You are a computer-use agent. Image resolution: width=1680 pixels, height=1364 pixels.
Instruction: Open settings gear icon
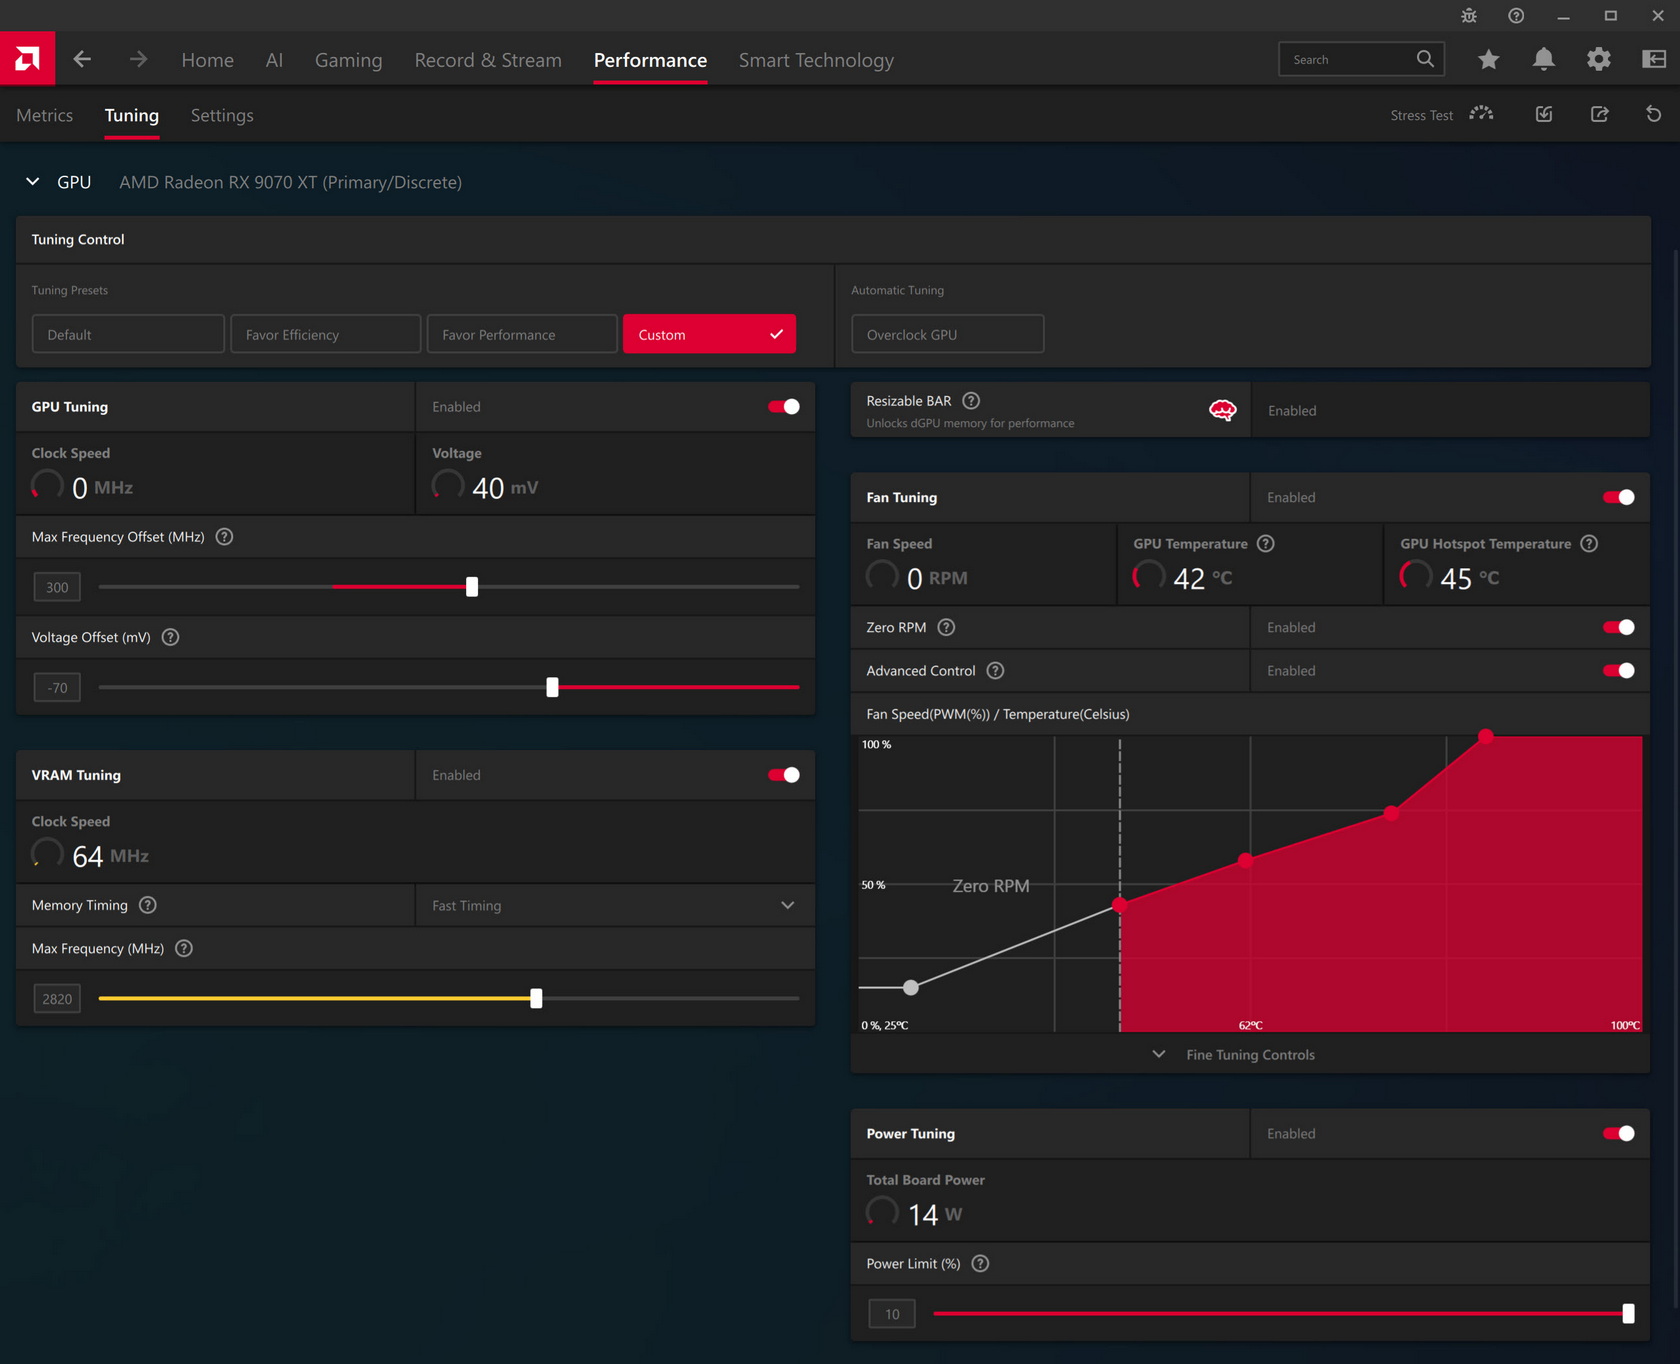(1599, 60)
